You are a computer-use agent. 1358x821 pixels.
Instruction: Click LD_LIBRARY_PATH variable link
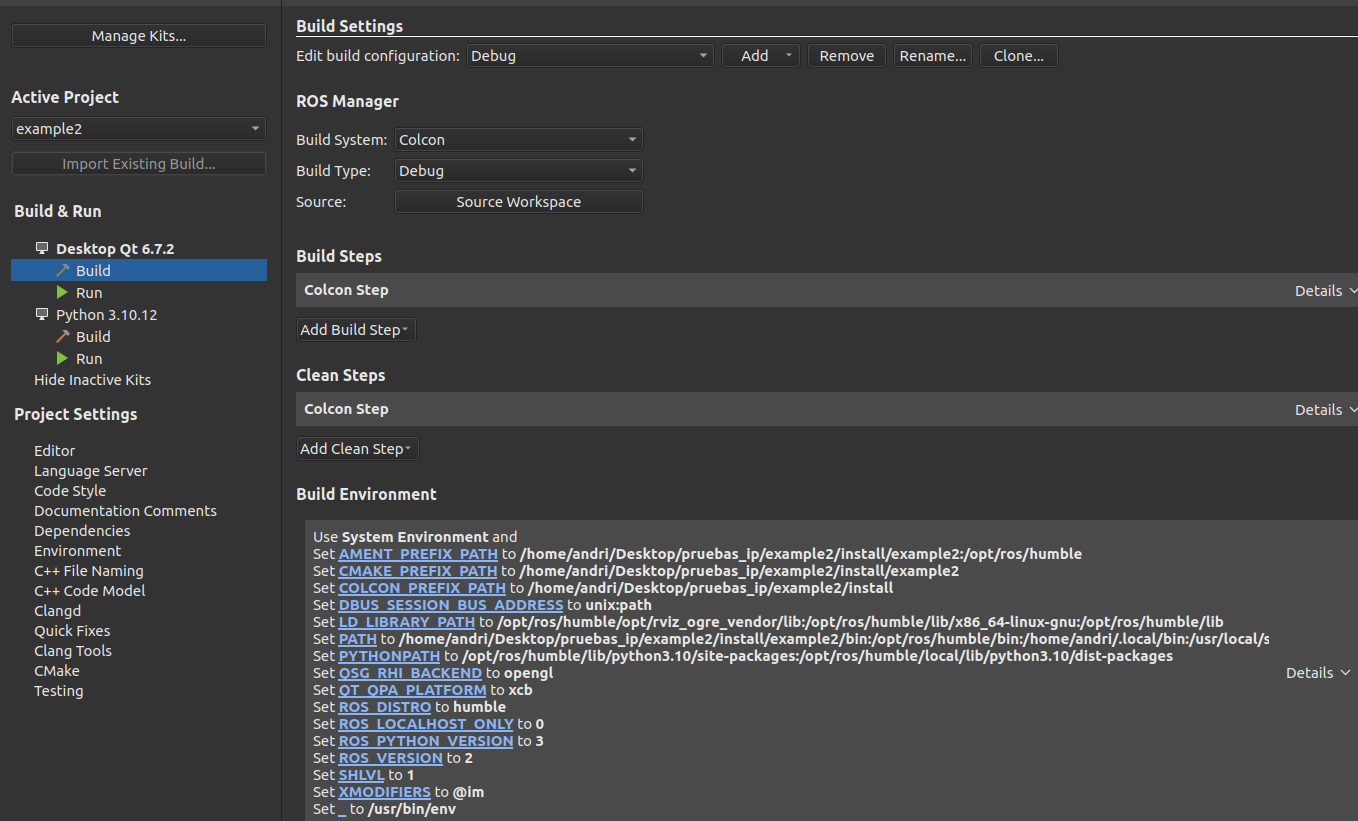click(407, 622)
